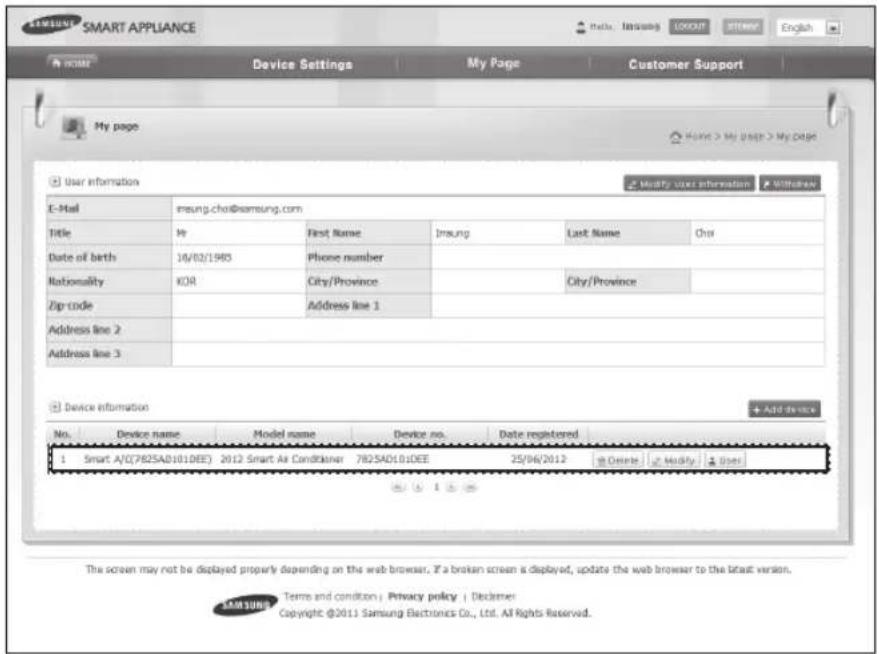Select the e-mail address value

click(239, 209)
